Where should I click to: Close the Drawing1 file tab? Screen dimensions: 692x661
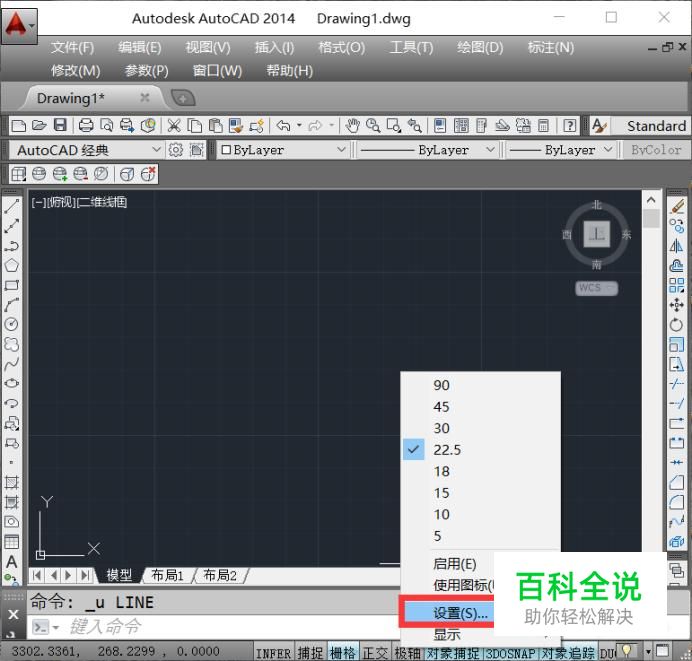tap(144, 98)
